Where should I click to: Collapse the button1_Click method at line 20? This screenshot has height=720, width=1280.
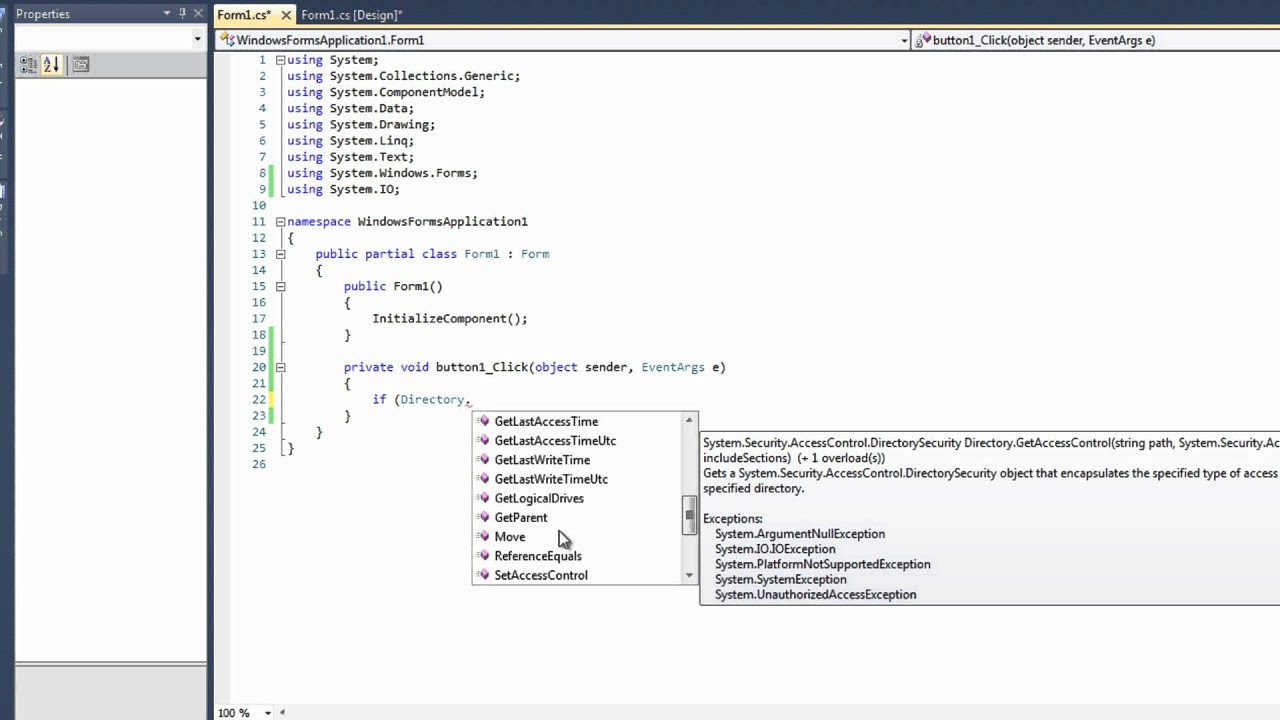click(280, 367)
